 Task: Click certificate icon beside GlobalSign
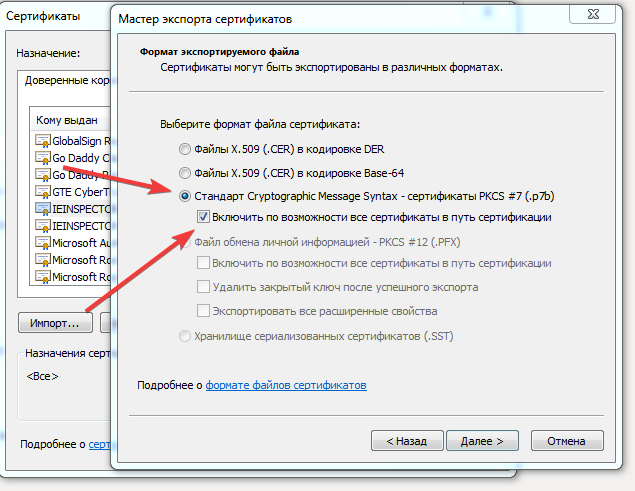pyautogui.click(x=43, y=141)
